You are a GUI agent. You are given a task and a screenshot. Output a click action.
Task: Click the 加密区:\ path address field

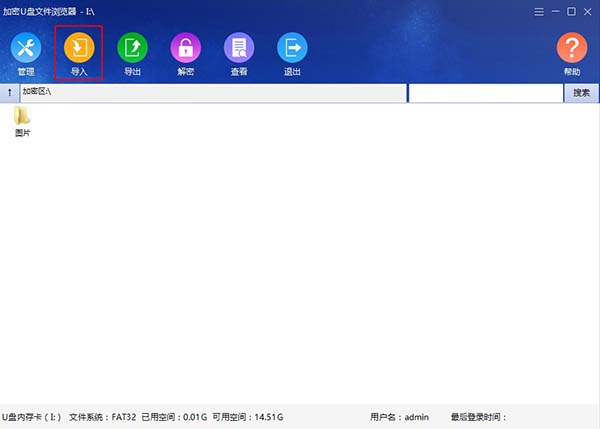click(x=213, y=93)
